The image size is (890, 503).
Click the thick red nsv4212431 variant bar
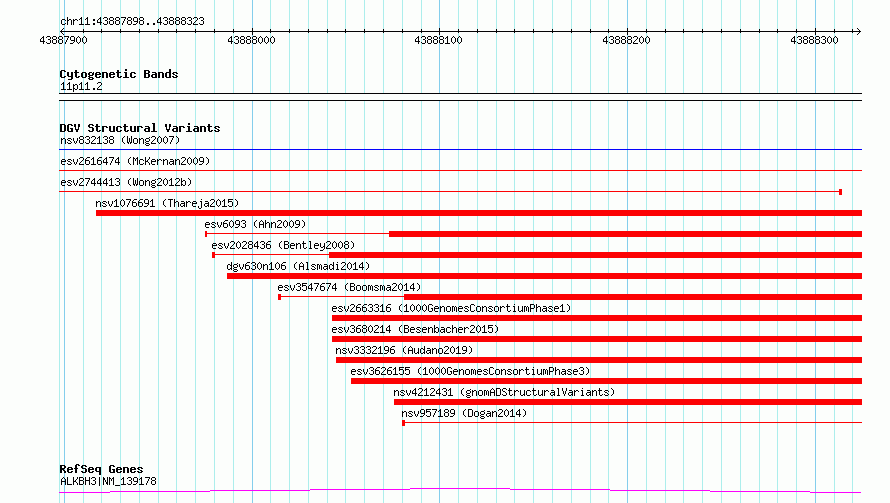point(628,402)
